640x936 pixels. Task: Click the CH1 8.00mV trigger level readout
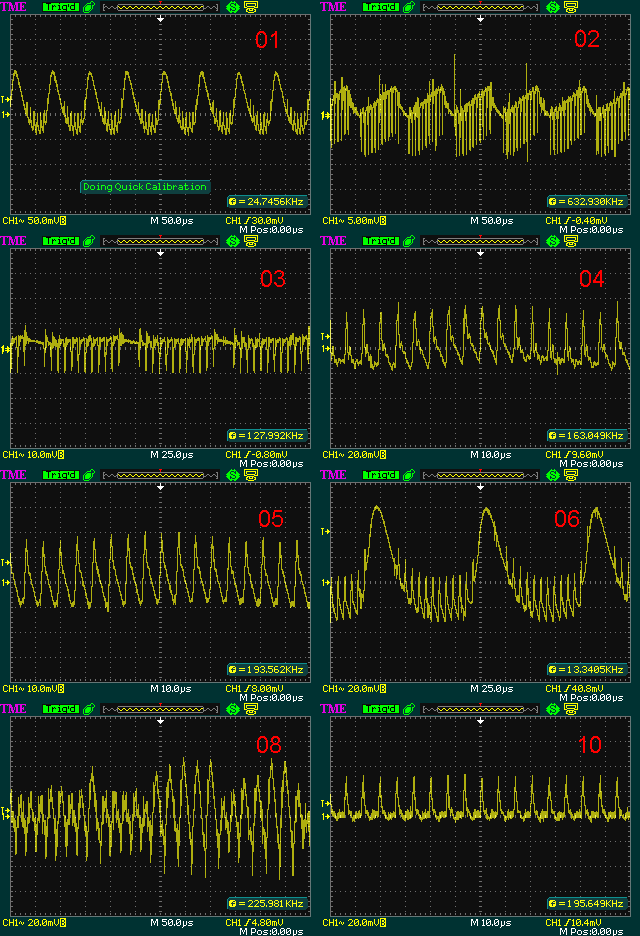click(x=255, y=689)
